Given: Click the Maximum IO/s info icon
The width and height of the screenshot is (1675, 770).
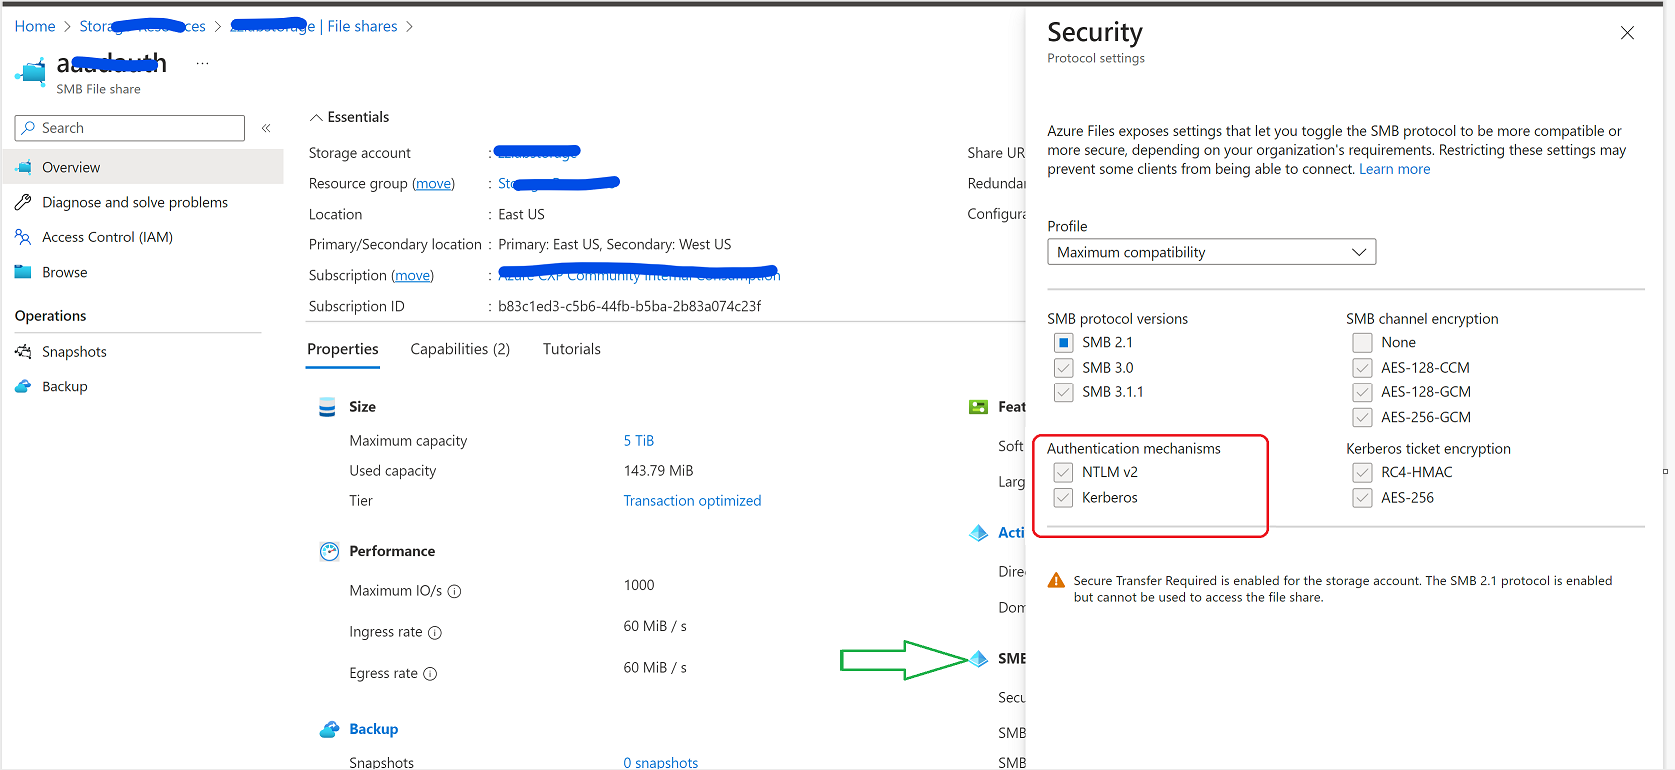Looking at the screenshot, I should point(454,591).
